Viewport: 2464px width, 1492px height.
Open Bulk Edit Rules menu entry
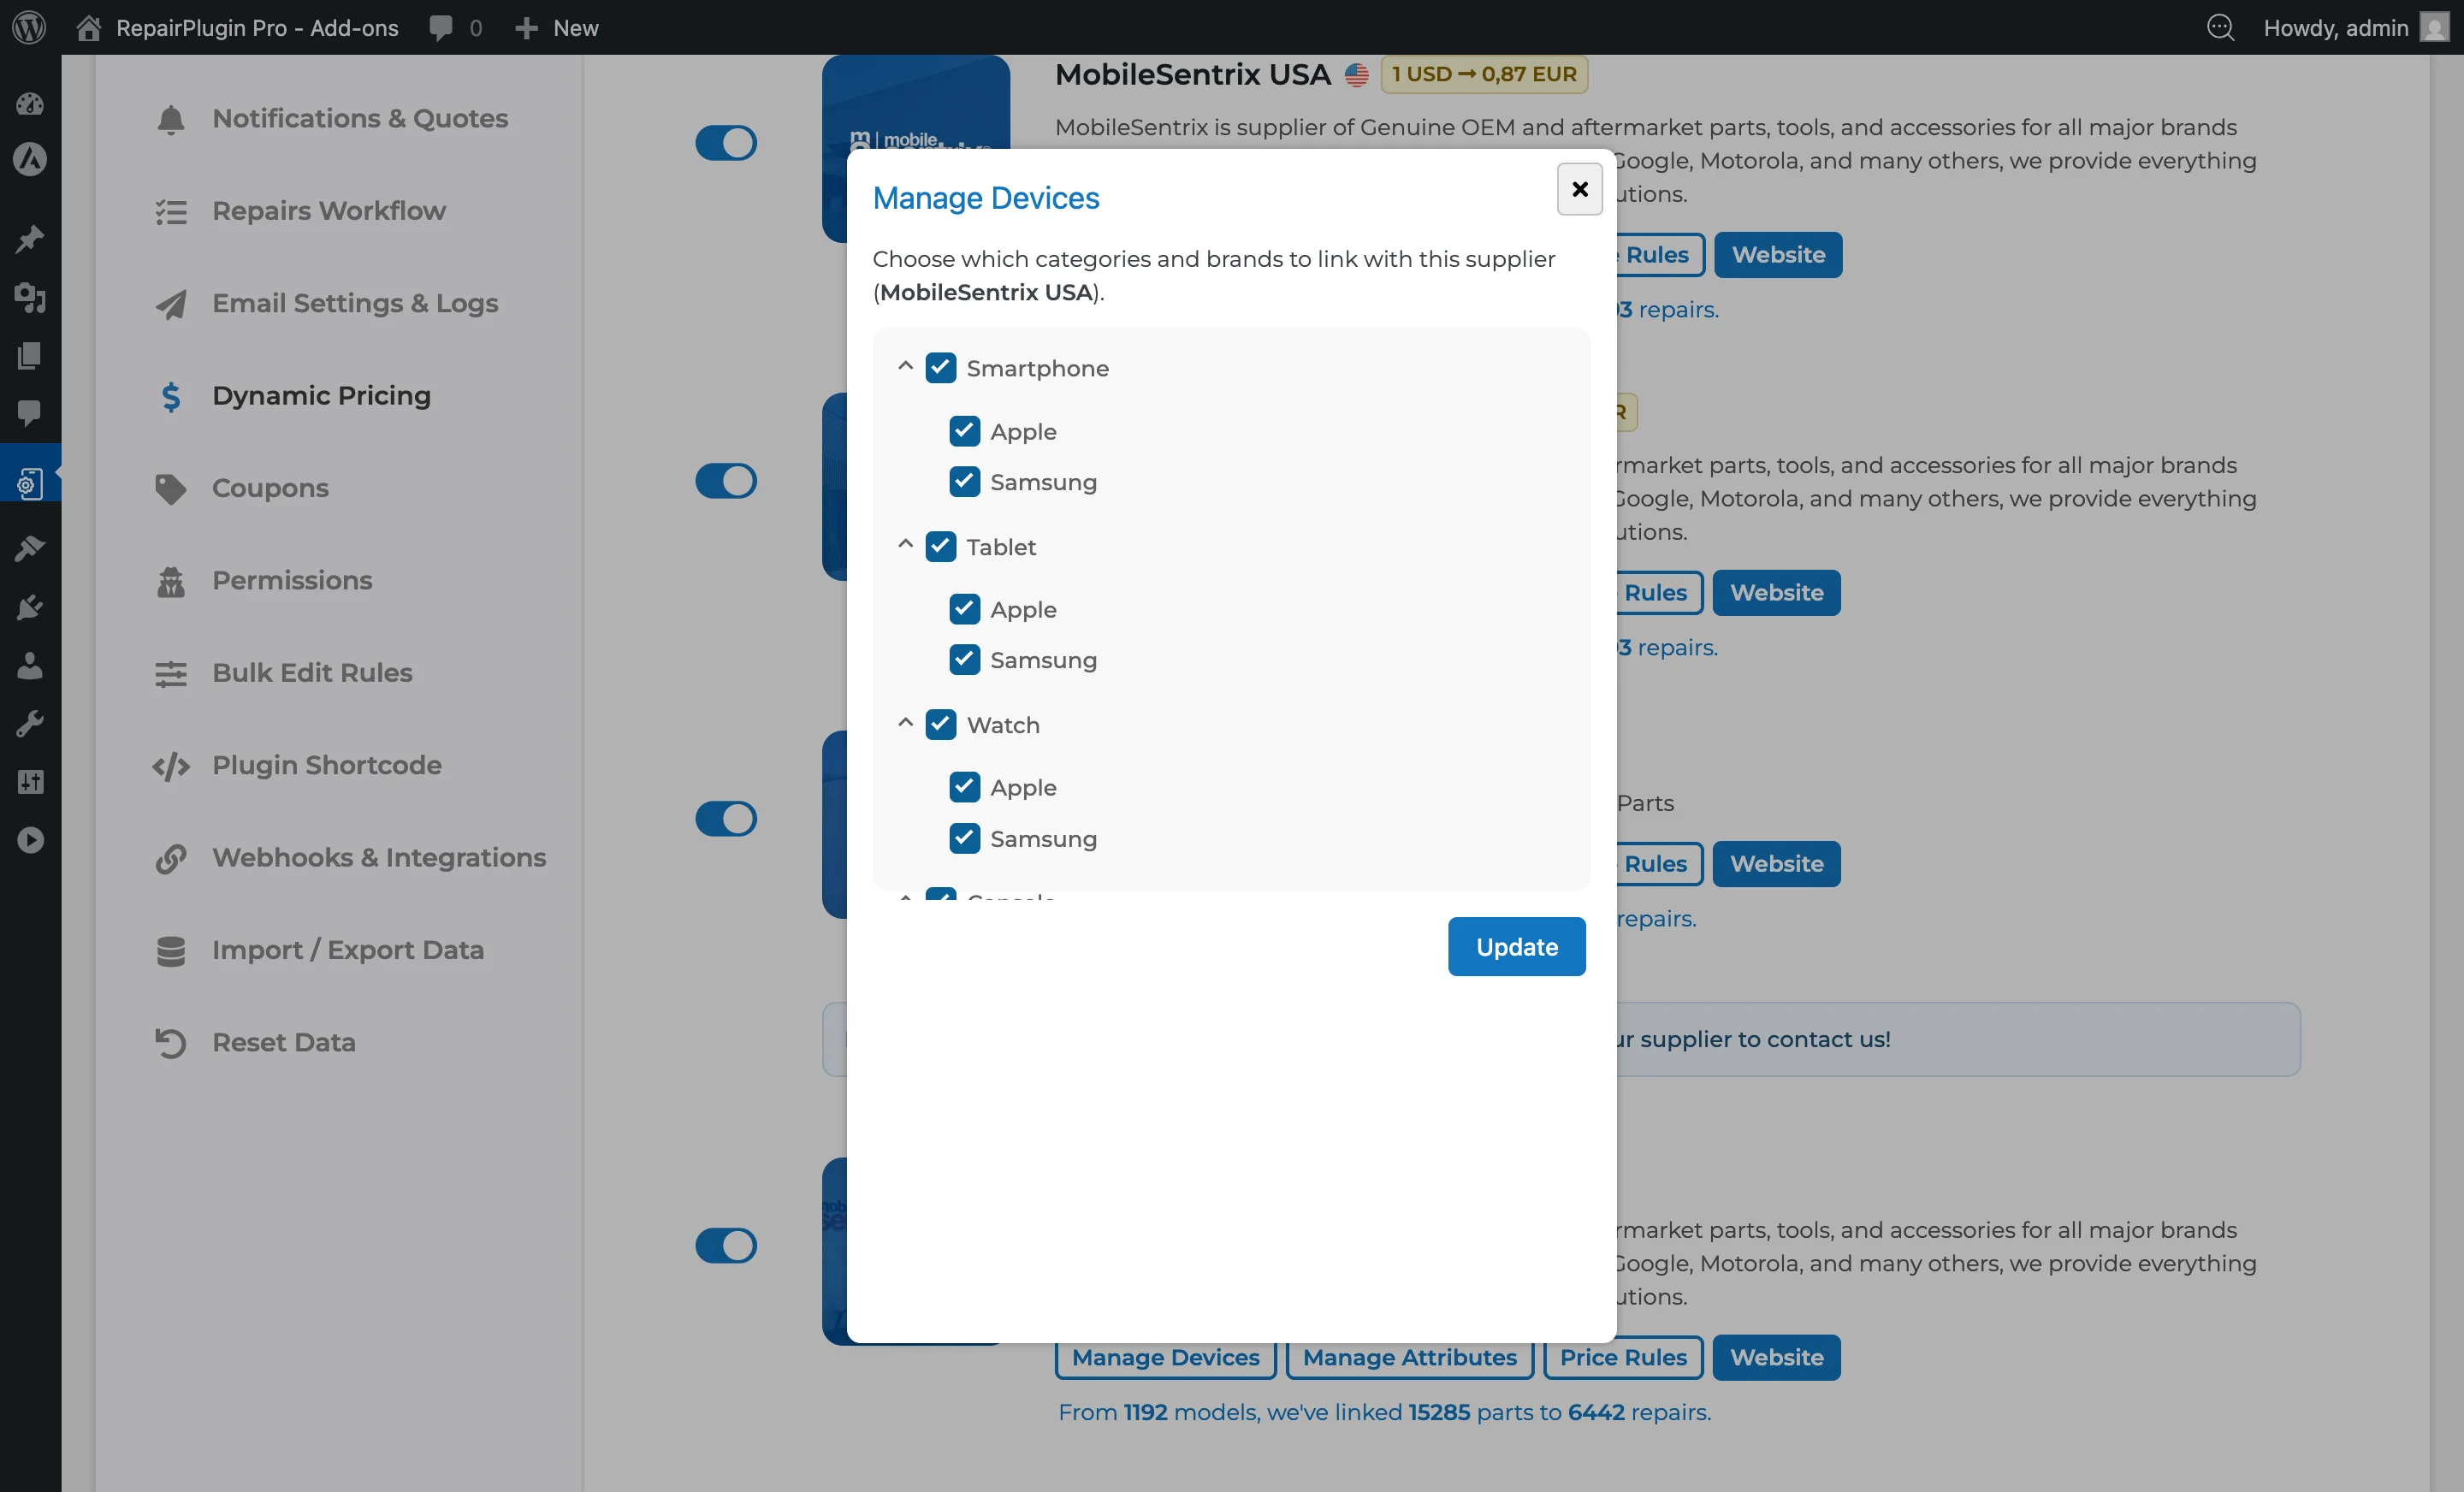(x=311, y=673)
